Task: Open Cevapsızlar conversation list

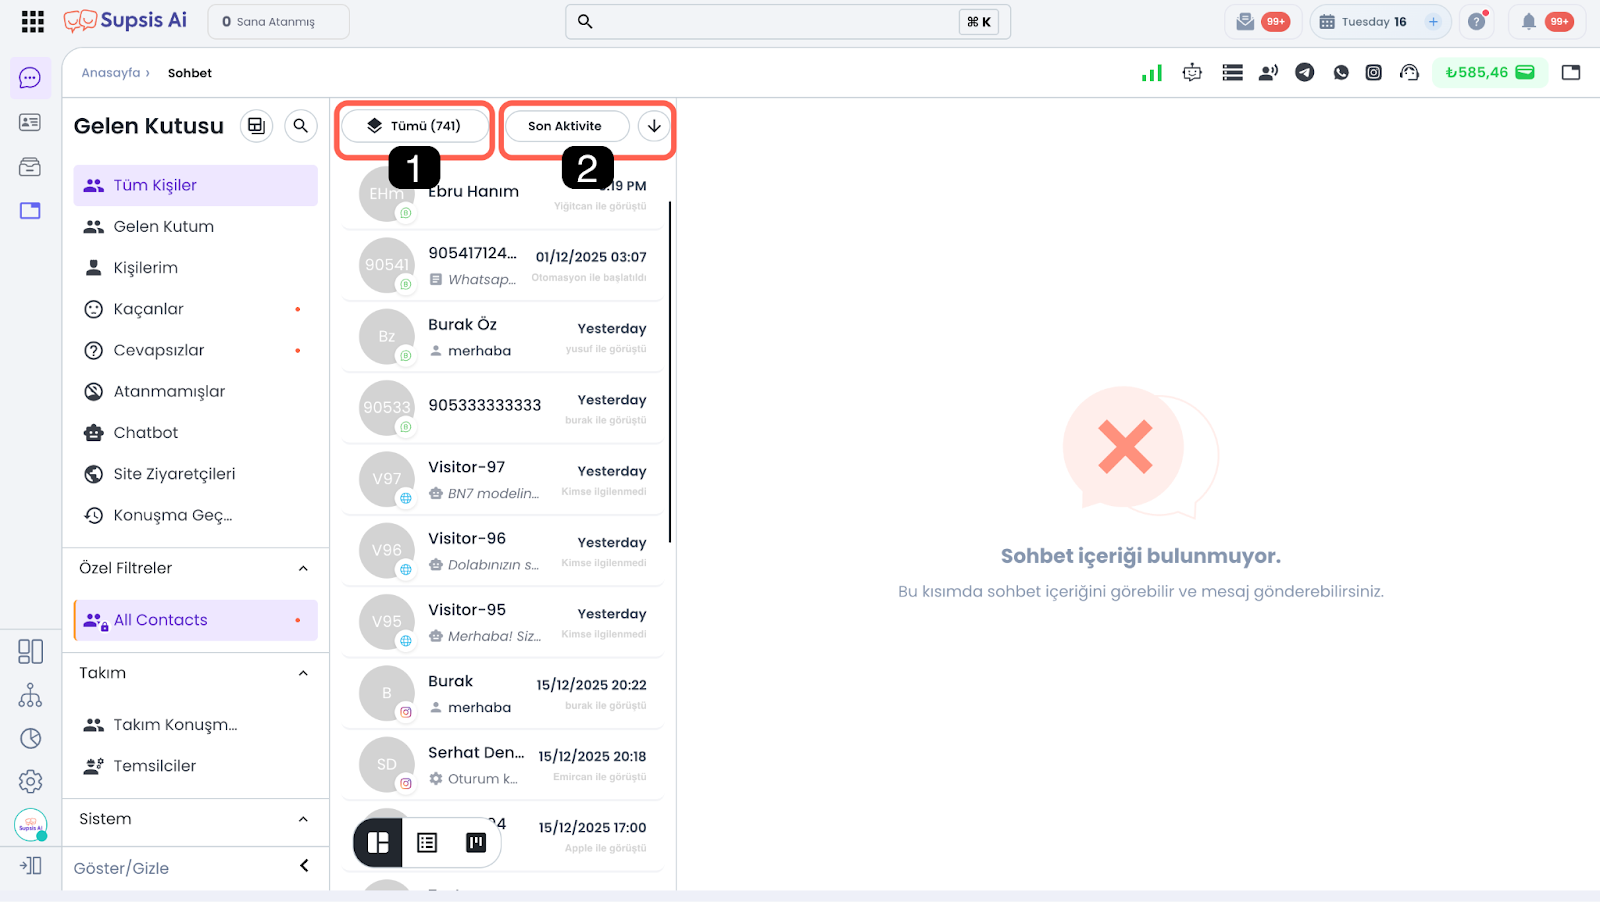Action: [159, 351]
